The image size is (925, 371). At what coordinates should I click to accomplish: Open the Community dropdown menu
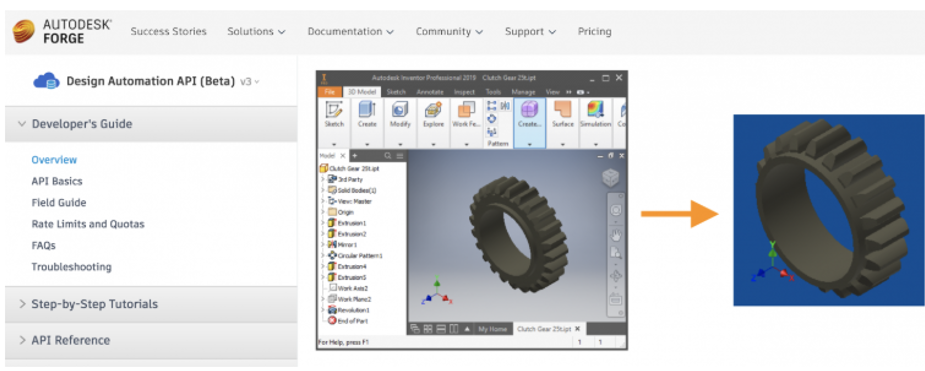tap(450, 31)
